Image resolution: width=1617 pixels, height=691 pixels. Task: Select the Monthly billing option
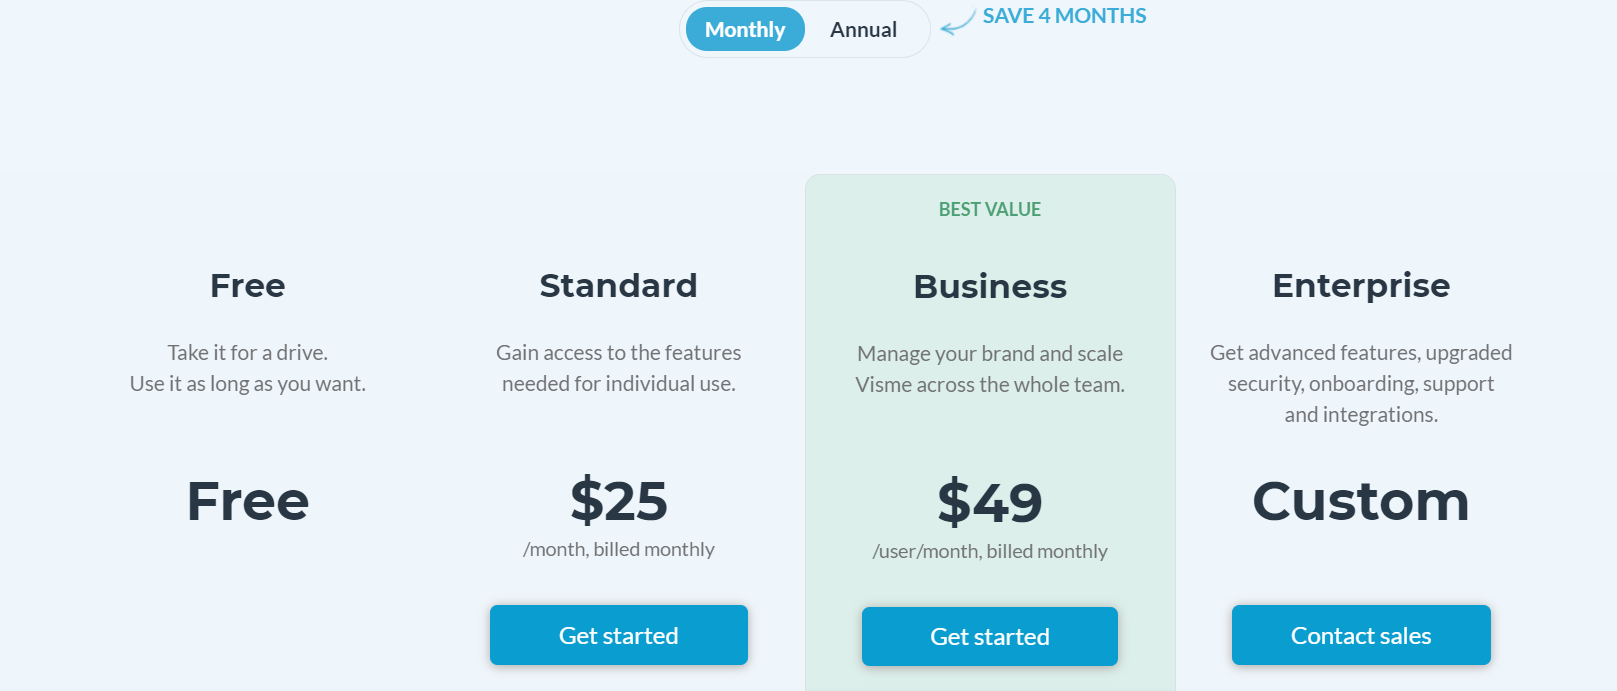(744, 29)
